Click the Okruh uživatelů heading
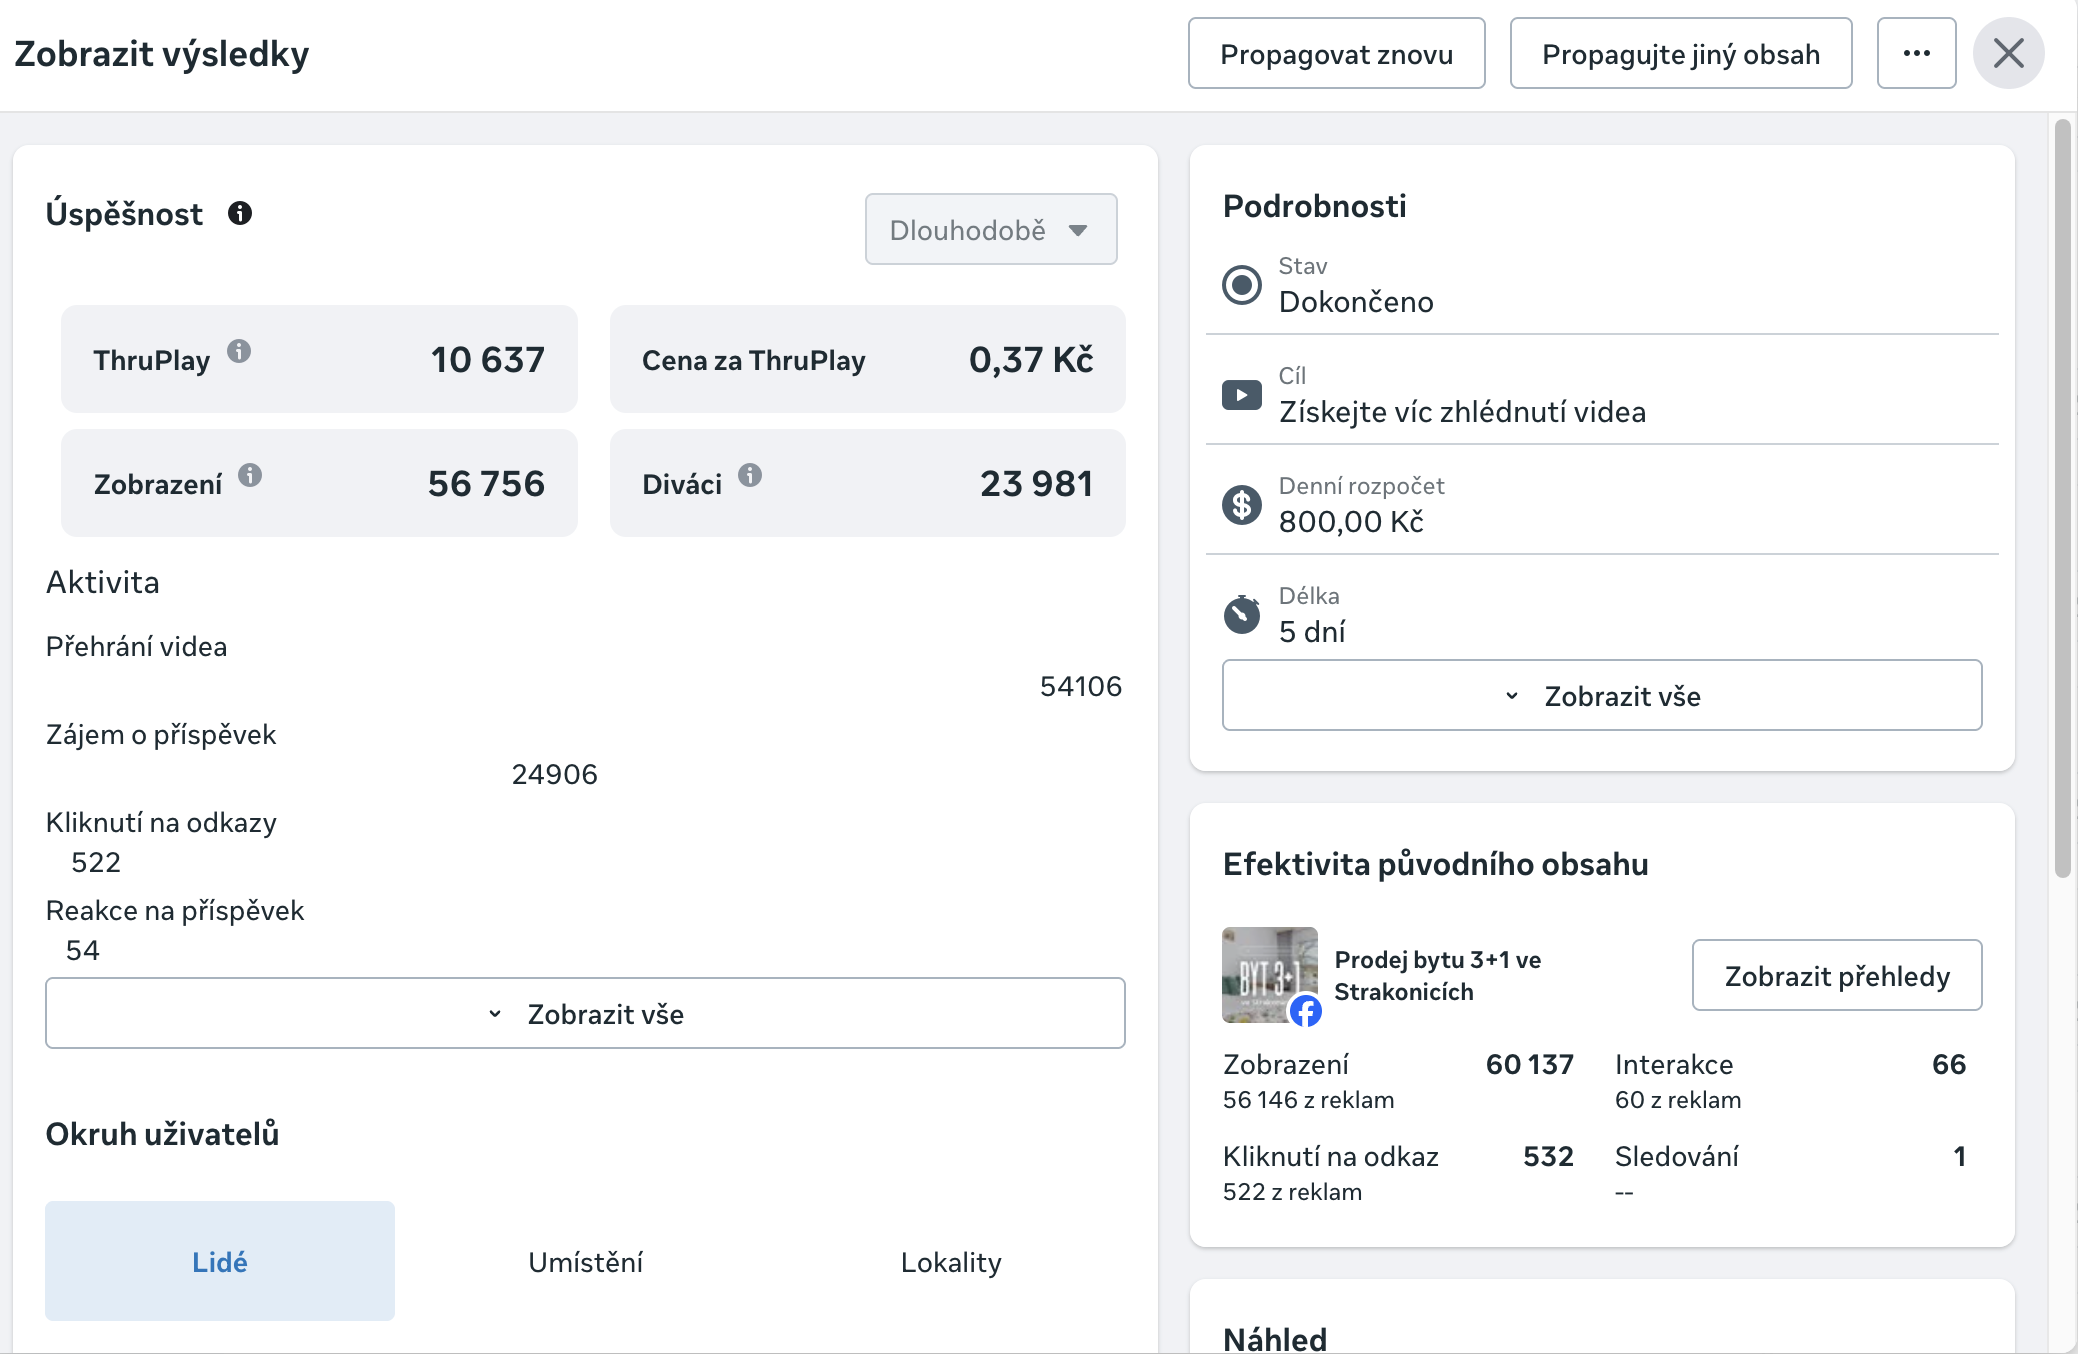 [x=163, y=1134]
